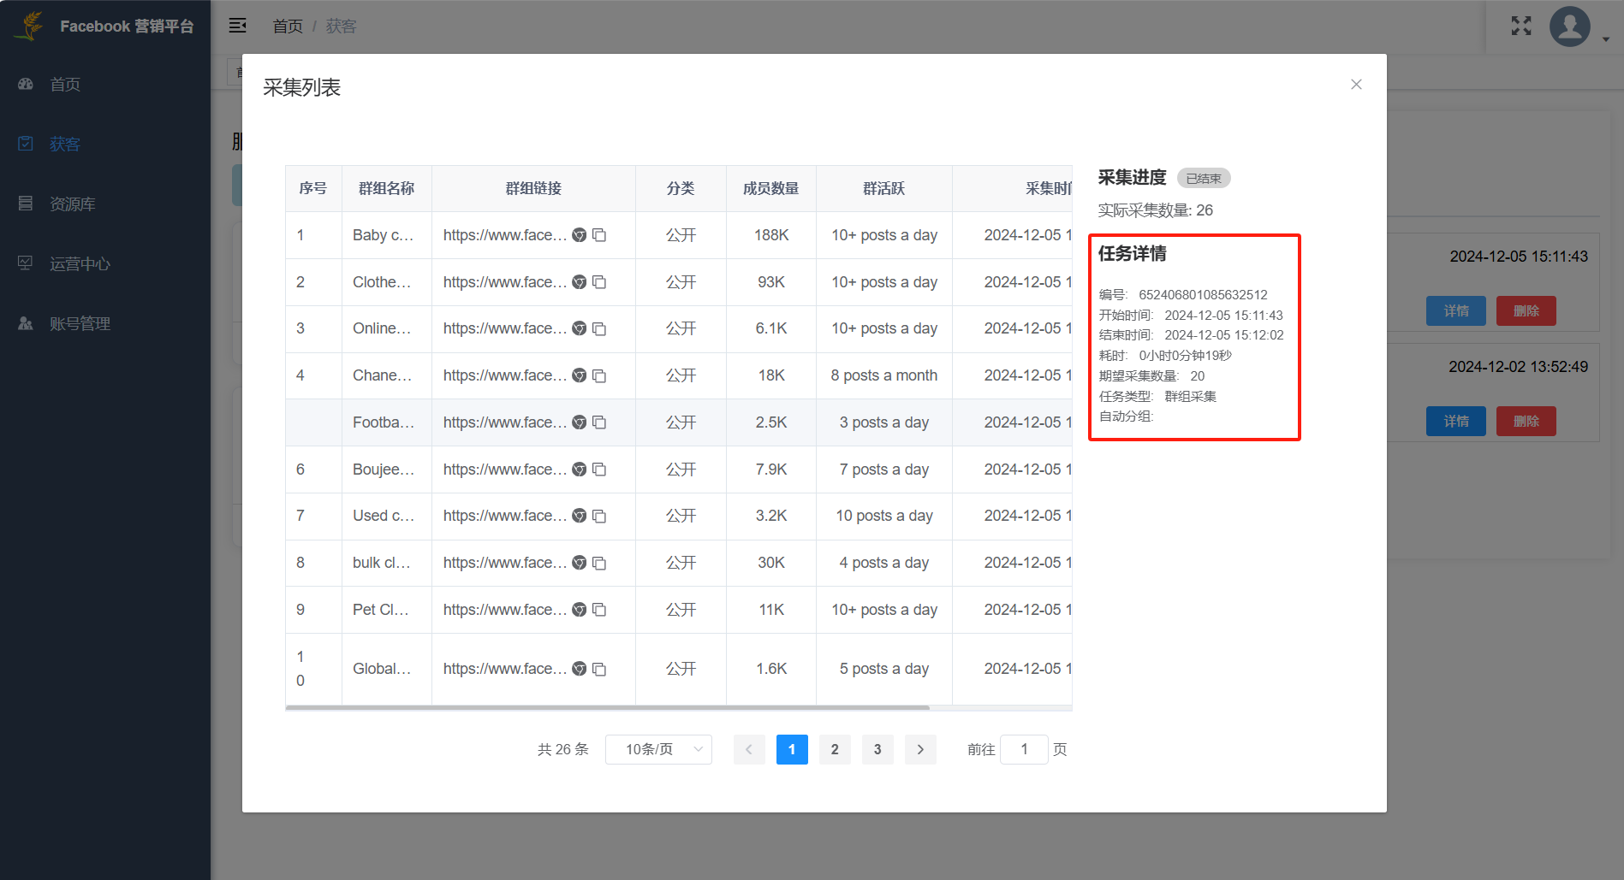Screen dimensions: 1624x880
Task: Select the 7 posts a day cell
Action: click(884, 469)
